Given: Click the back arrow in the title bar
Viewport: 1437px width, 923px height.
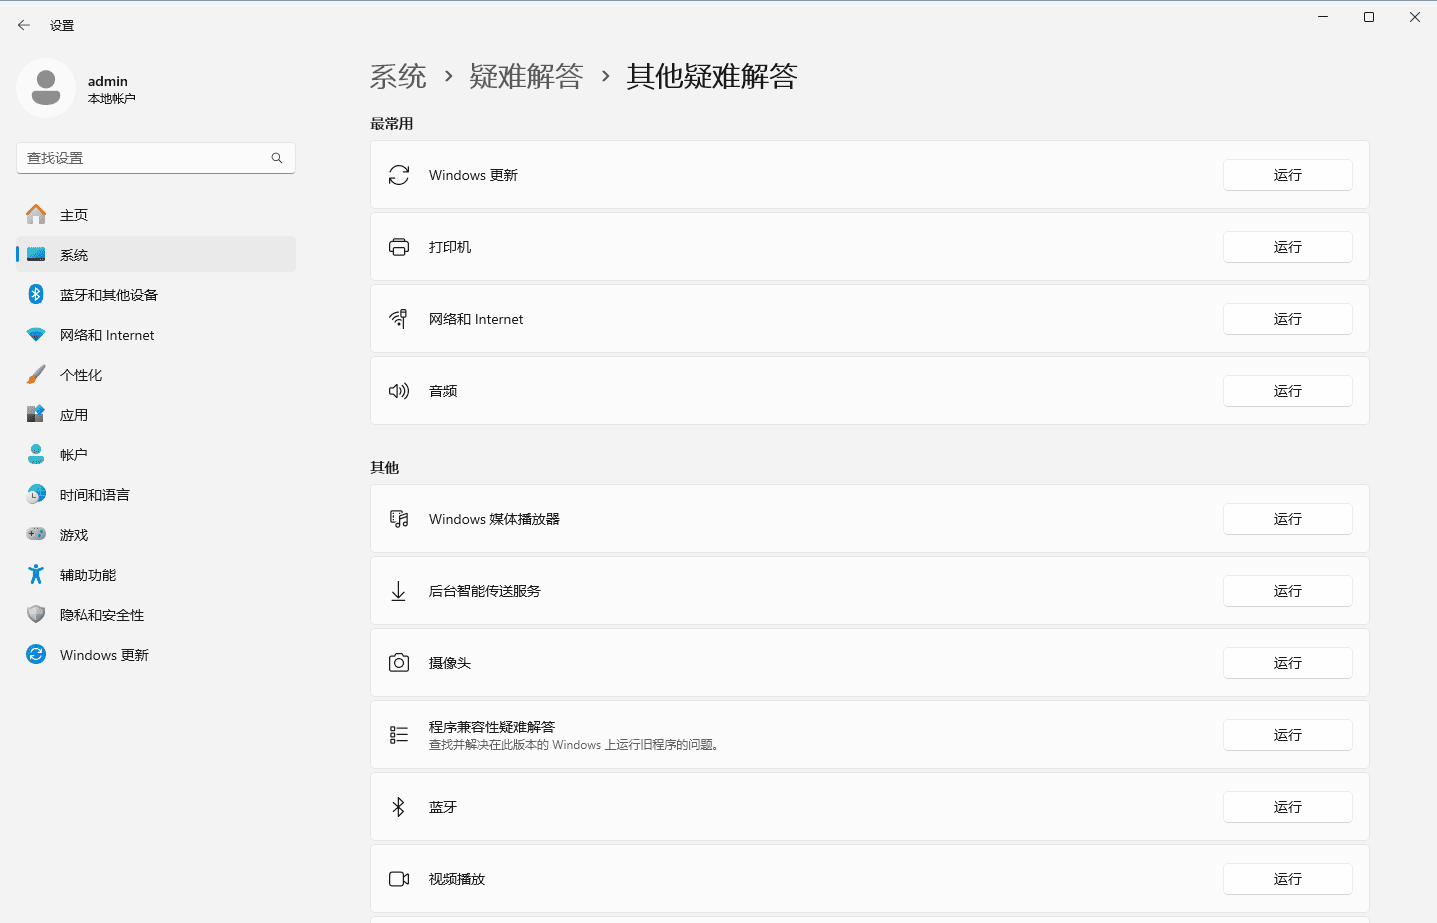Looking at the screenshot, I should (x=24, y=25).
